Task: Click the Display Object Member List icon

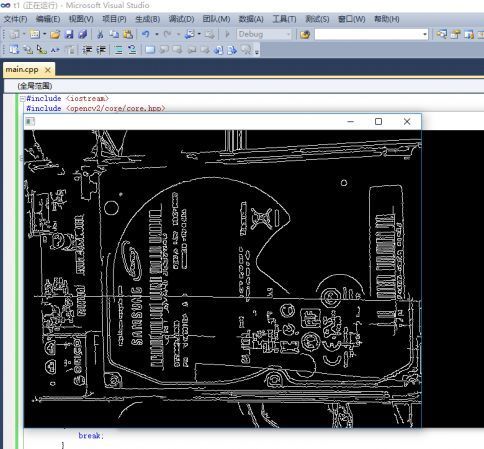Action: tap(14, 50)
